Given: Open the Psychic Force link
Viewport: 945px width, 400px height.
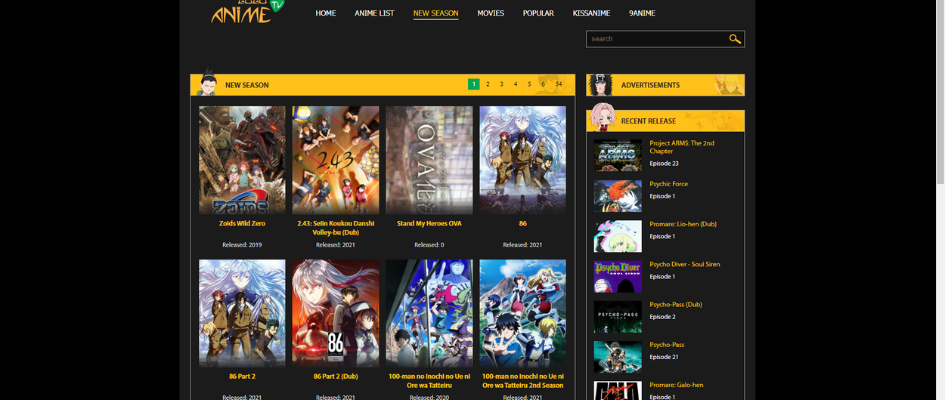Looking at the screenshot, I should [668, 184].
